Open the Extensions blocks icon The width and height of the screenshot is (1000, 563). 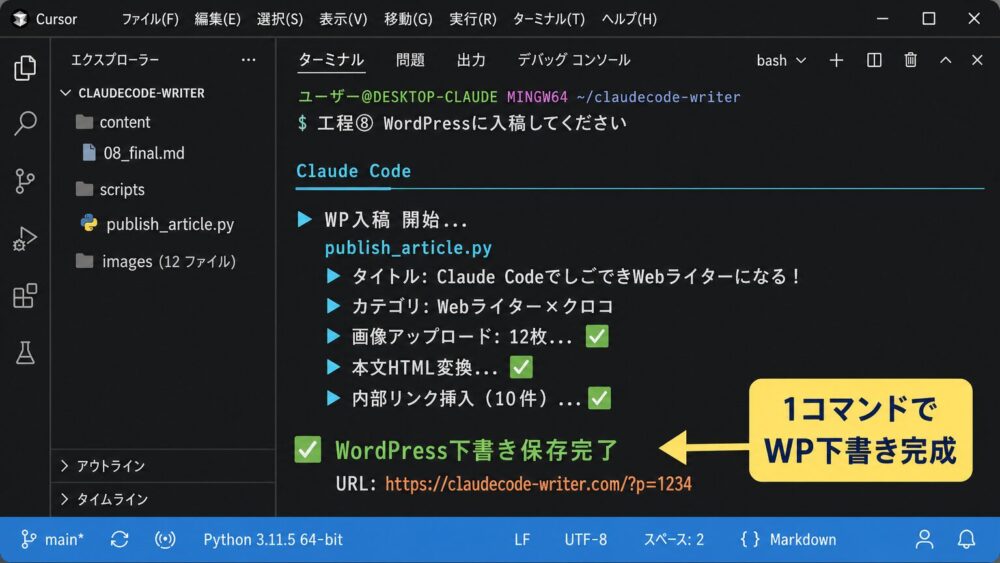click(25, 296)
